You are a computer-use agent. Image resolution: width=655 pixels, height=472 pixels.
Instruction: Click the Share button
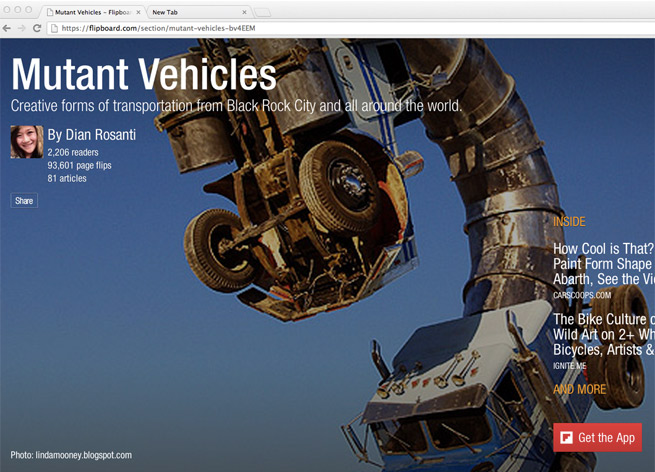[24, 200]
